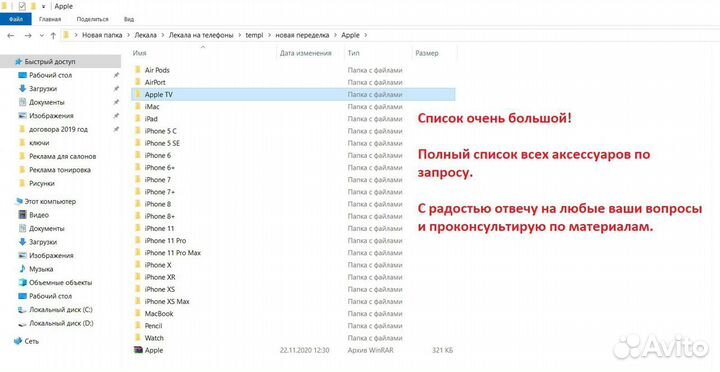Open the Файл ribbon tab

pyautogui.click(x=16, y=19)
